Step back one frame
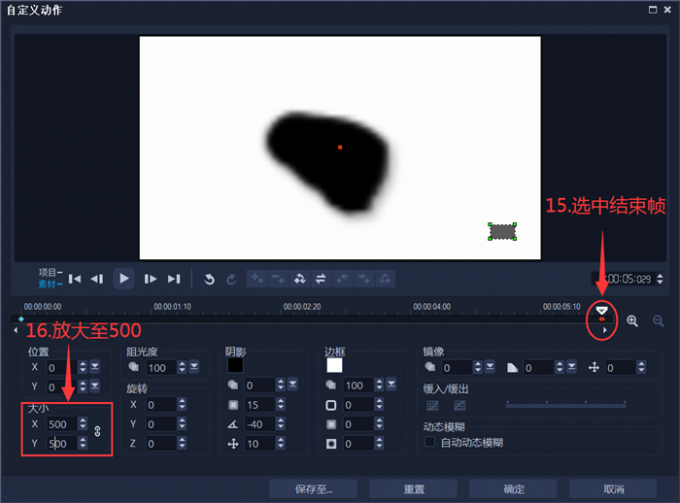This screenshot has width=680, height=503. (x=97, y=279)
